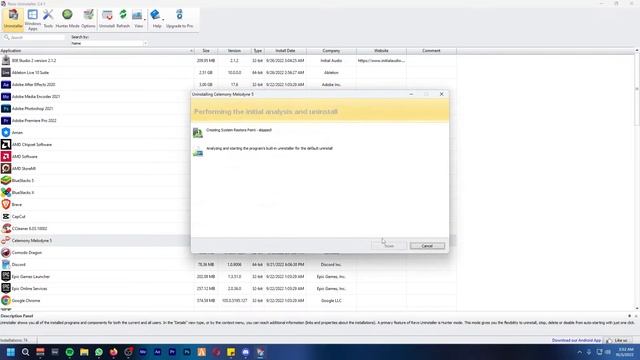Open the Help toolbar icon

coord(156,19)
